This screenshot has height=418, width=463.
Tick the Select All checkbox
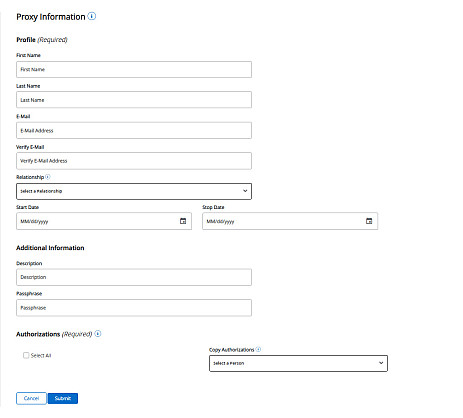point(26,355)
